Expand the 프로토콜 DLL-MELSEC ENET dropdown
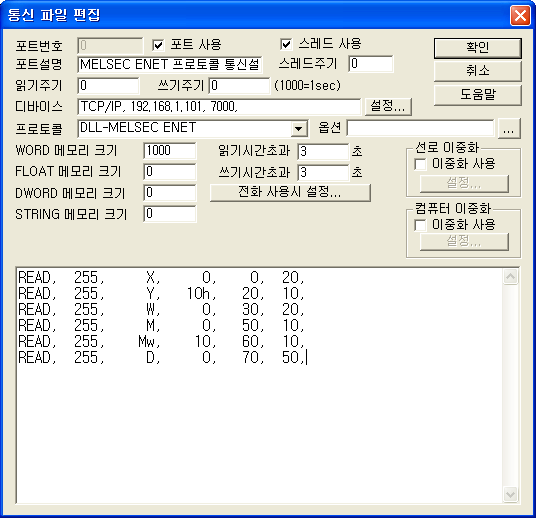The height and width of the screenshot is (518, 536). point(299,129)
